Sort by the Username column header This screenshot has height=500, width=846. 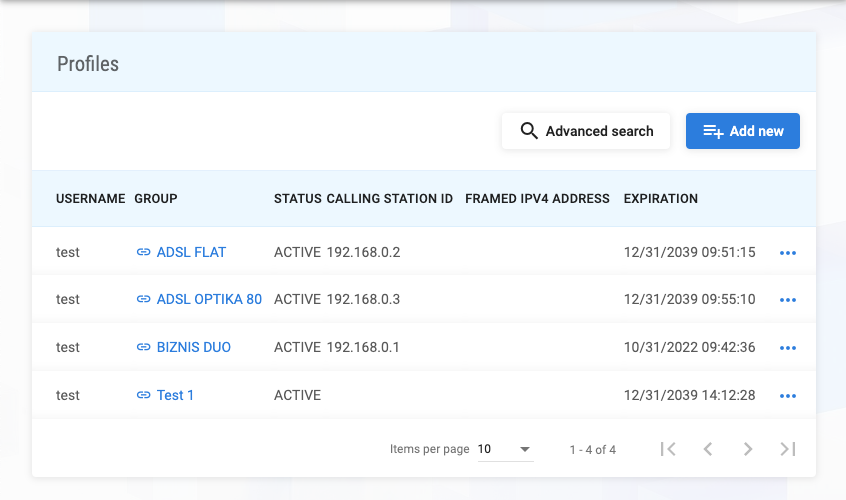(x=90, y=198)
